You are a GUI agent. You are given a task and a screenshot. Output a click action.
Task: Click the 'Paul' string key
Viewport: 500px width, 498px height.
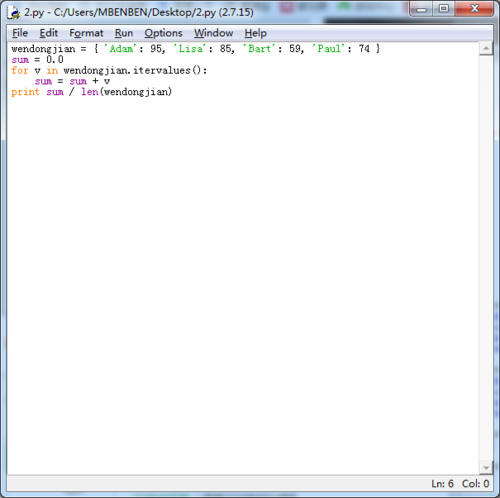329,49
